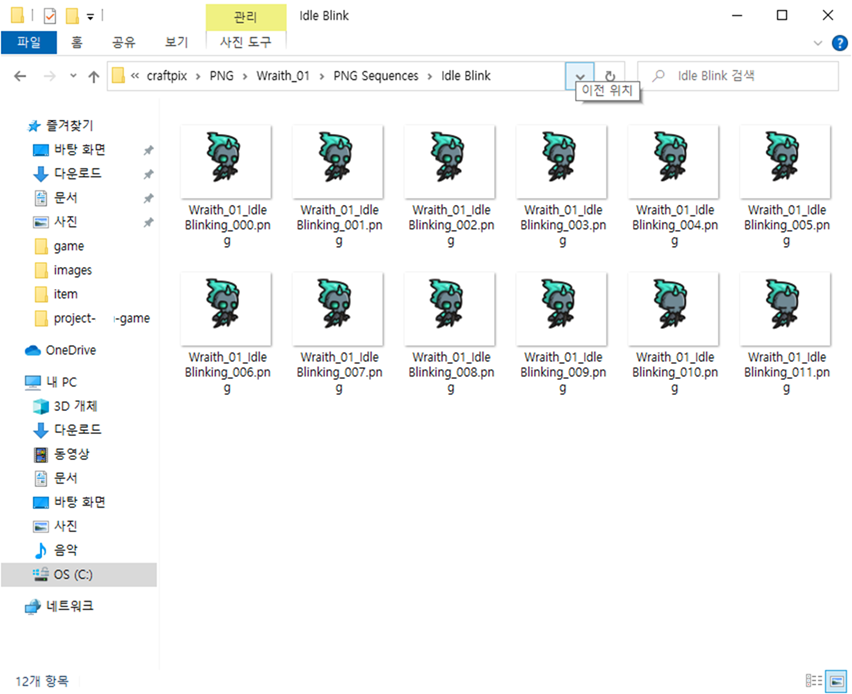
Task: Select the Wraith_01_Idle Blinking_008.png thumbnail
Action: tap(450, 309)
